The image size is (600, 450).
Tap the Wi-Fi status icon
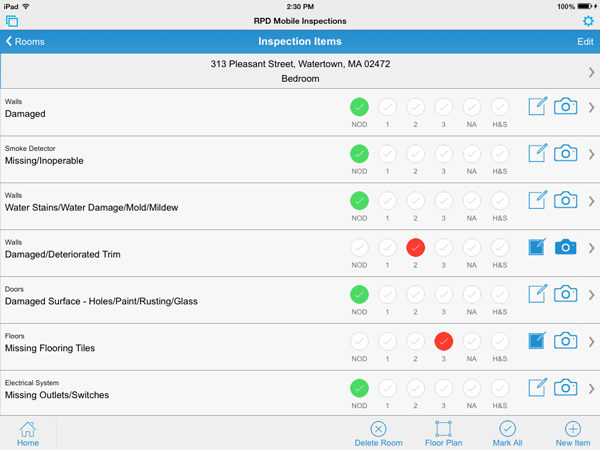(x=26, y=7)
